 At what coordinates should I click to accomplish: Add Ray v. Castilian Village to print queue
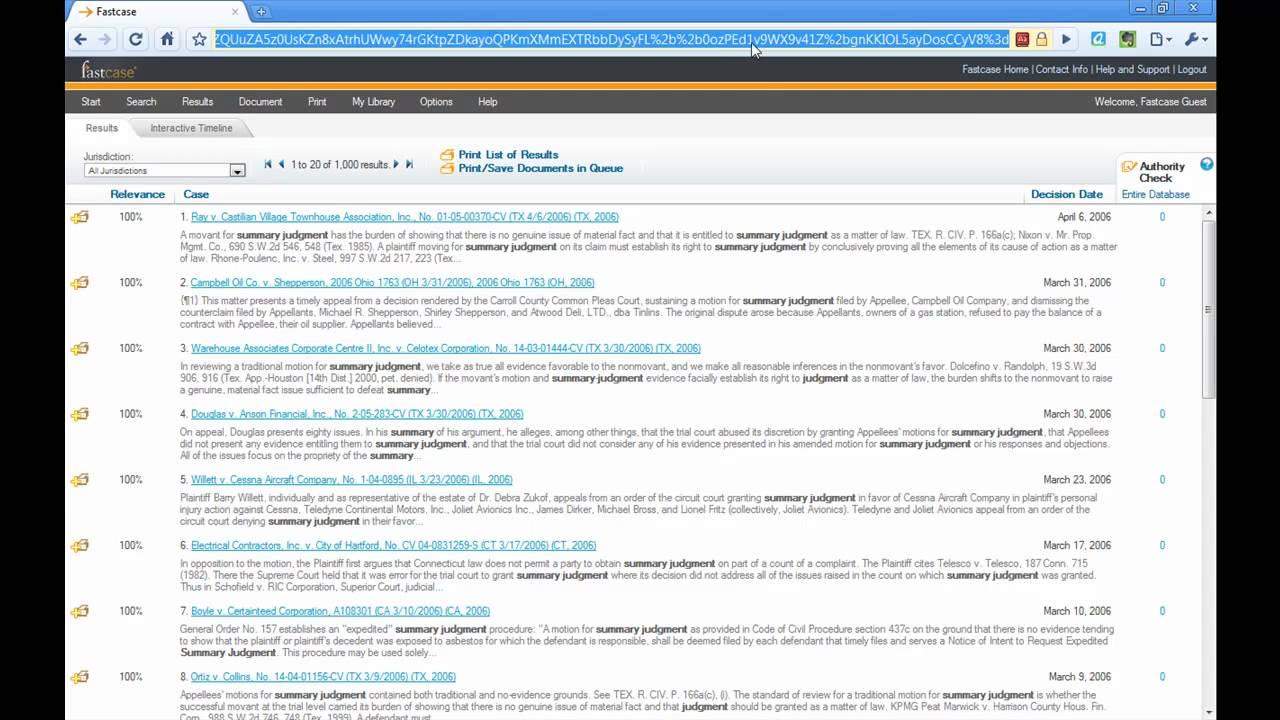[x=80, y=217]
